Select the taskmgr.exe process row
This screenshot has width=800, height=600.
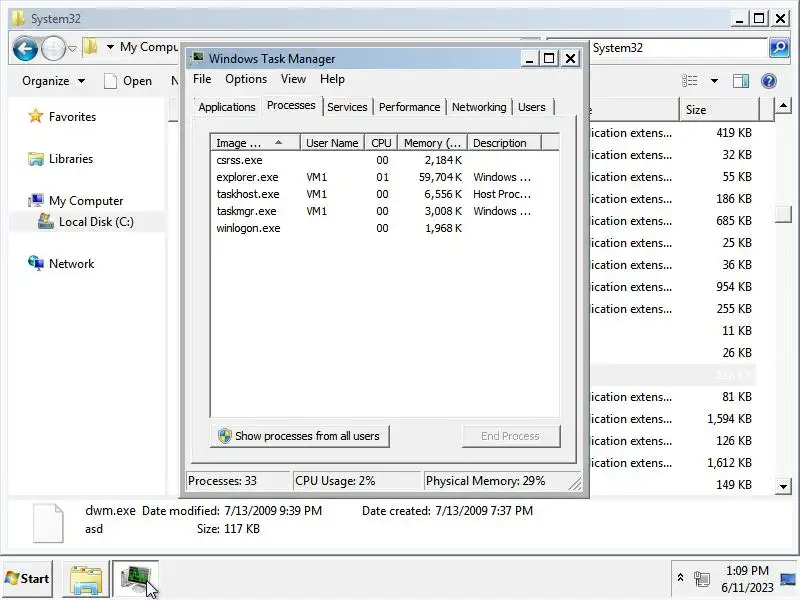tap(384, 211)
